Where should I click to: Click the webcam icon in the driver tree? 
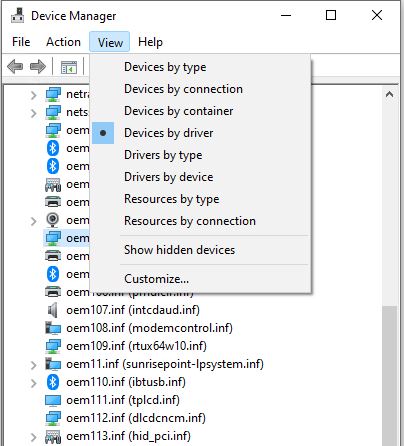53,220
